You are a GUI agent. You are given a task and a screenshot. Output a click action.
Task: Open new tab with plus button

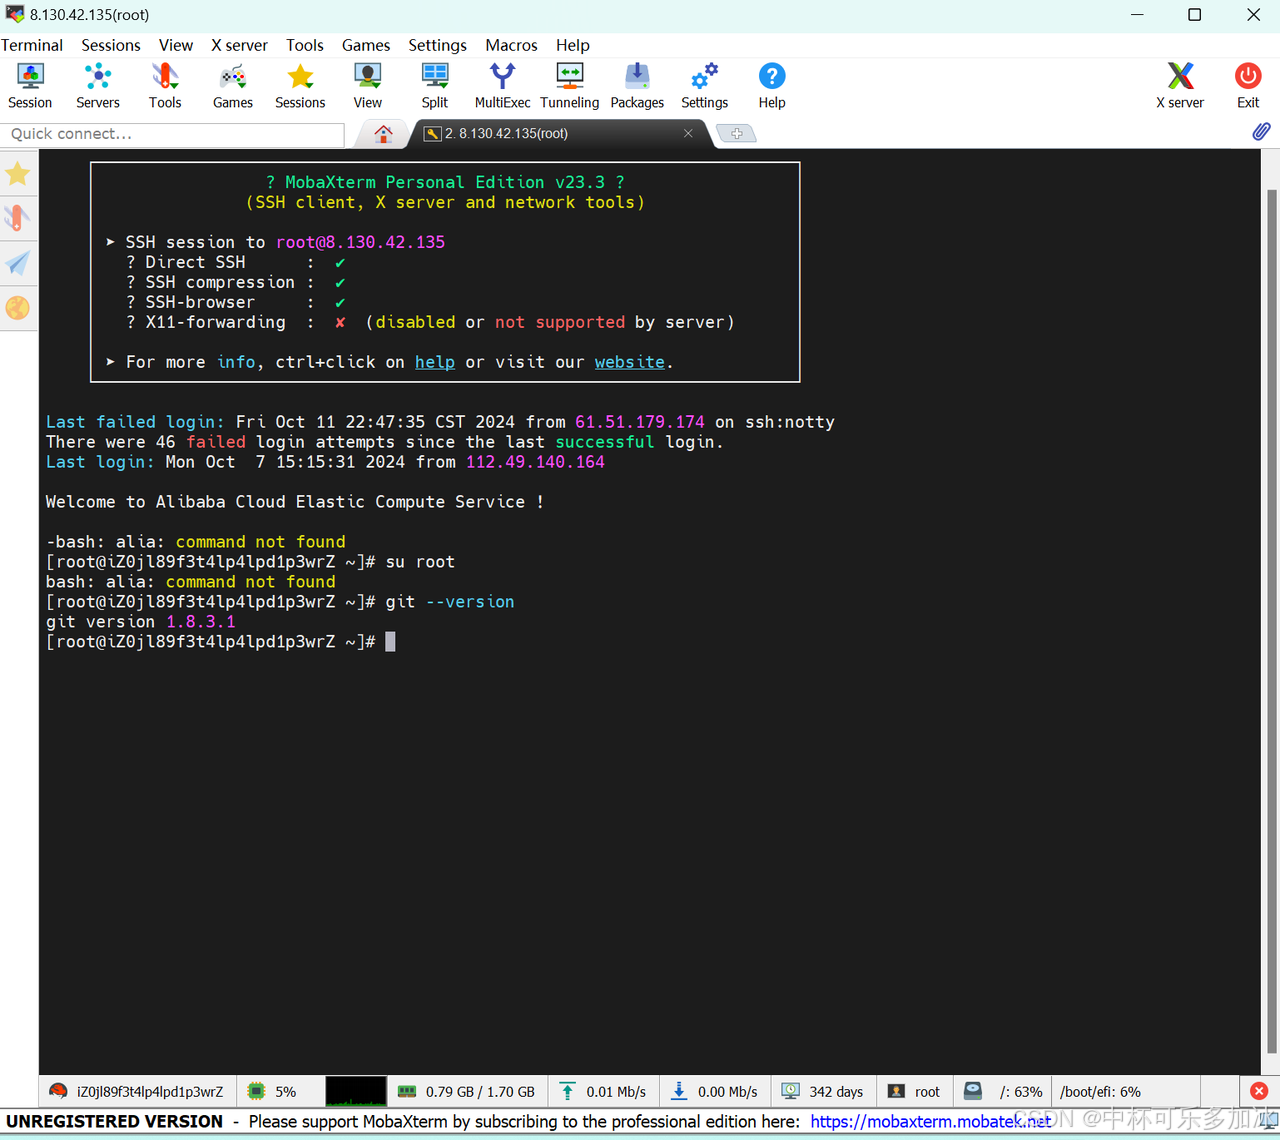pos(737,134)
